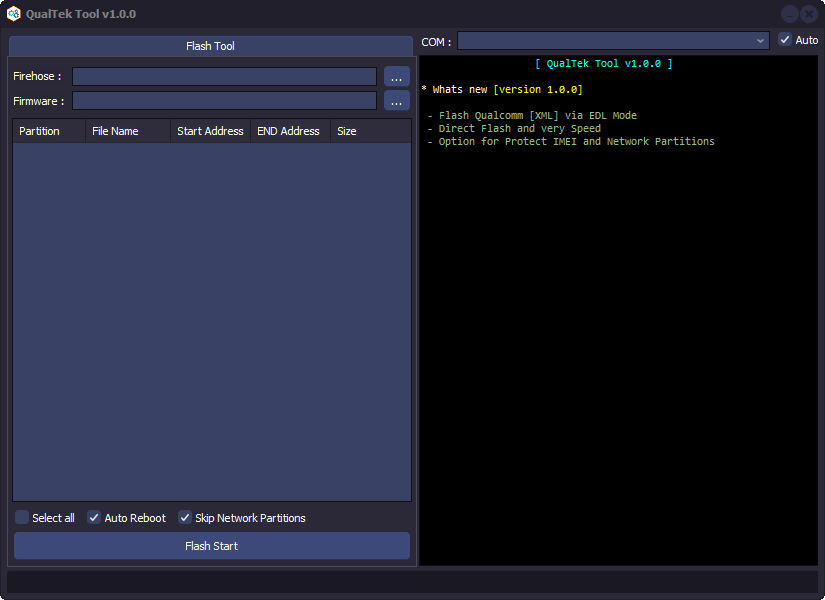Click the Firehose label
The width and height of the screenshot is (825, 600).
tap(37, 76)
